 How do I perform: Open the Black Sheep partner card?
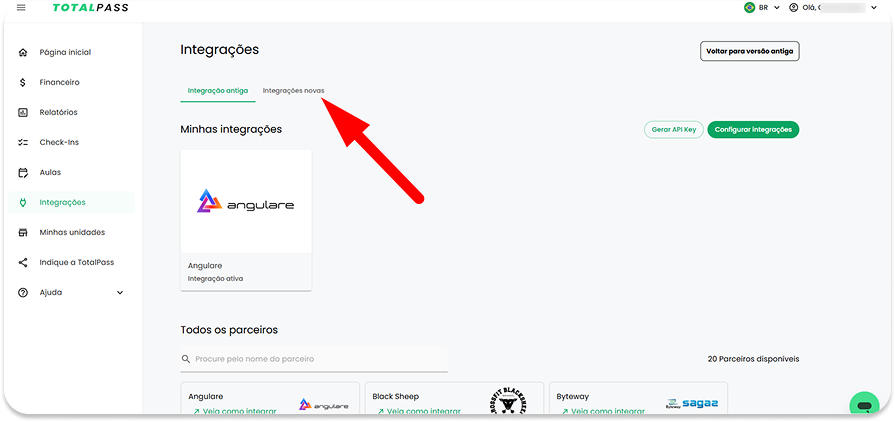click(x=454, y=399)
